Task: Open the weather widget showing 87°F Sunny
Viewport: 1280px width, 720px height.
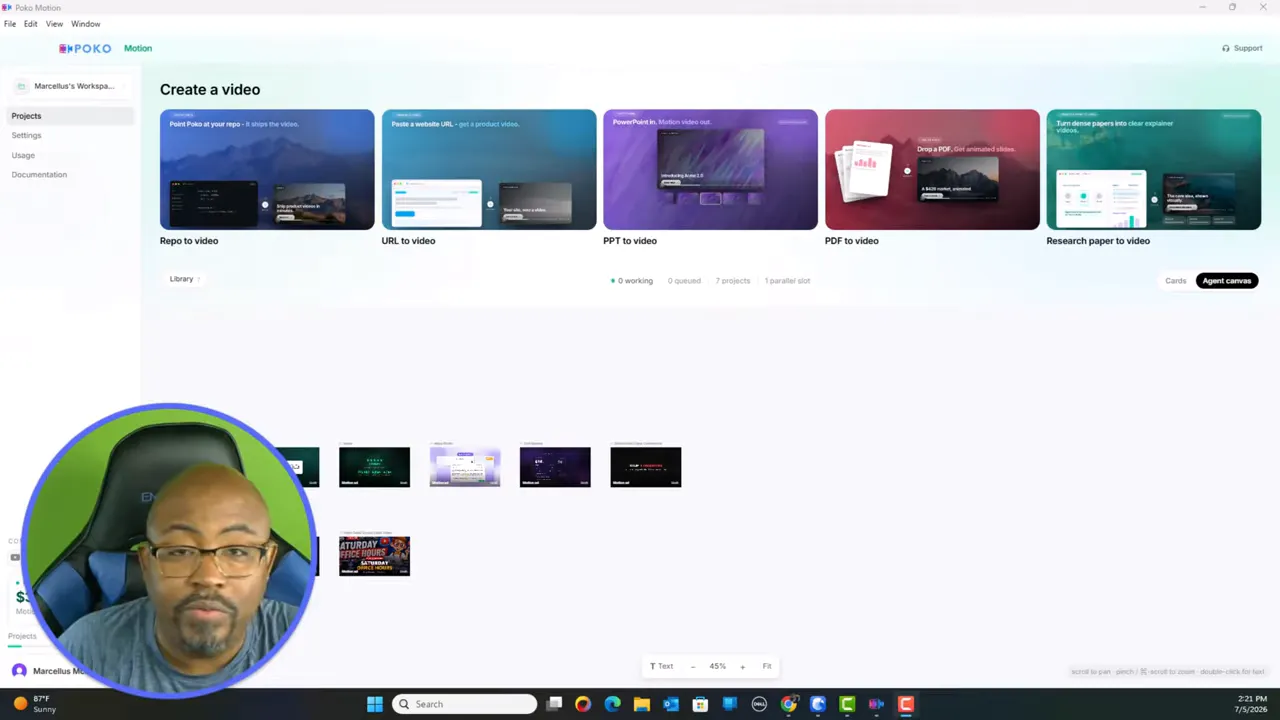Action: click(33, 704)
